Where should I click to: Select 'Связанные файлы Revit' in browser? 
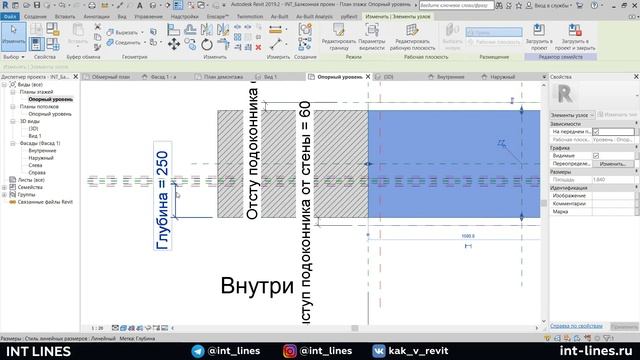(45, 202)
